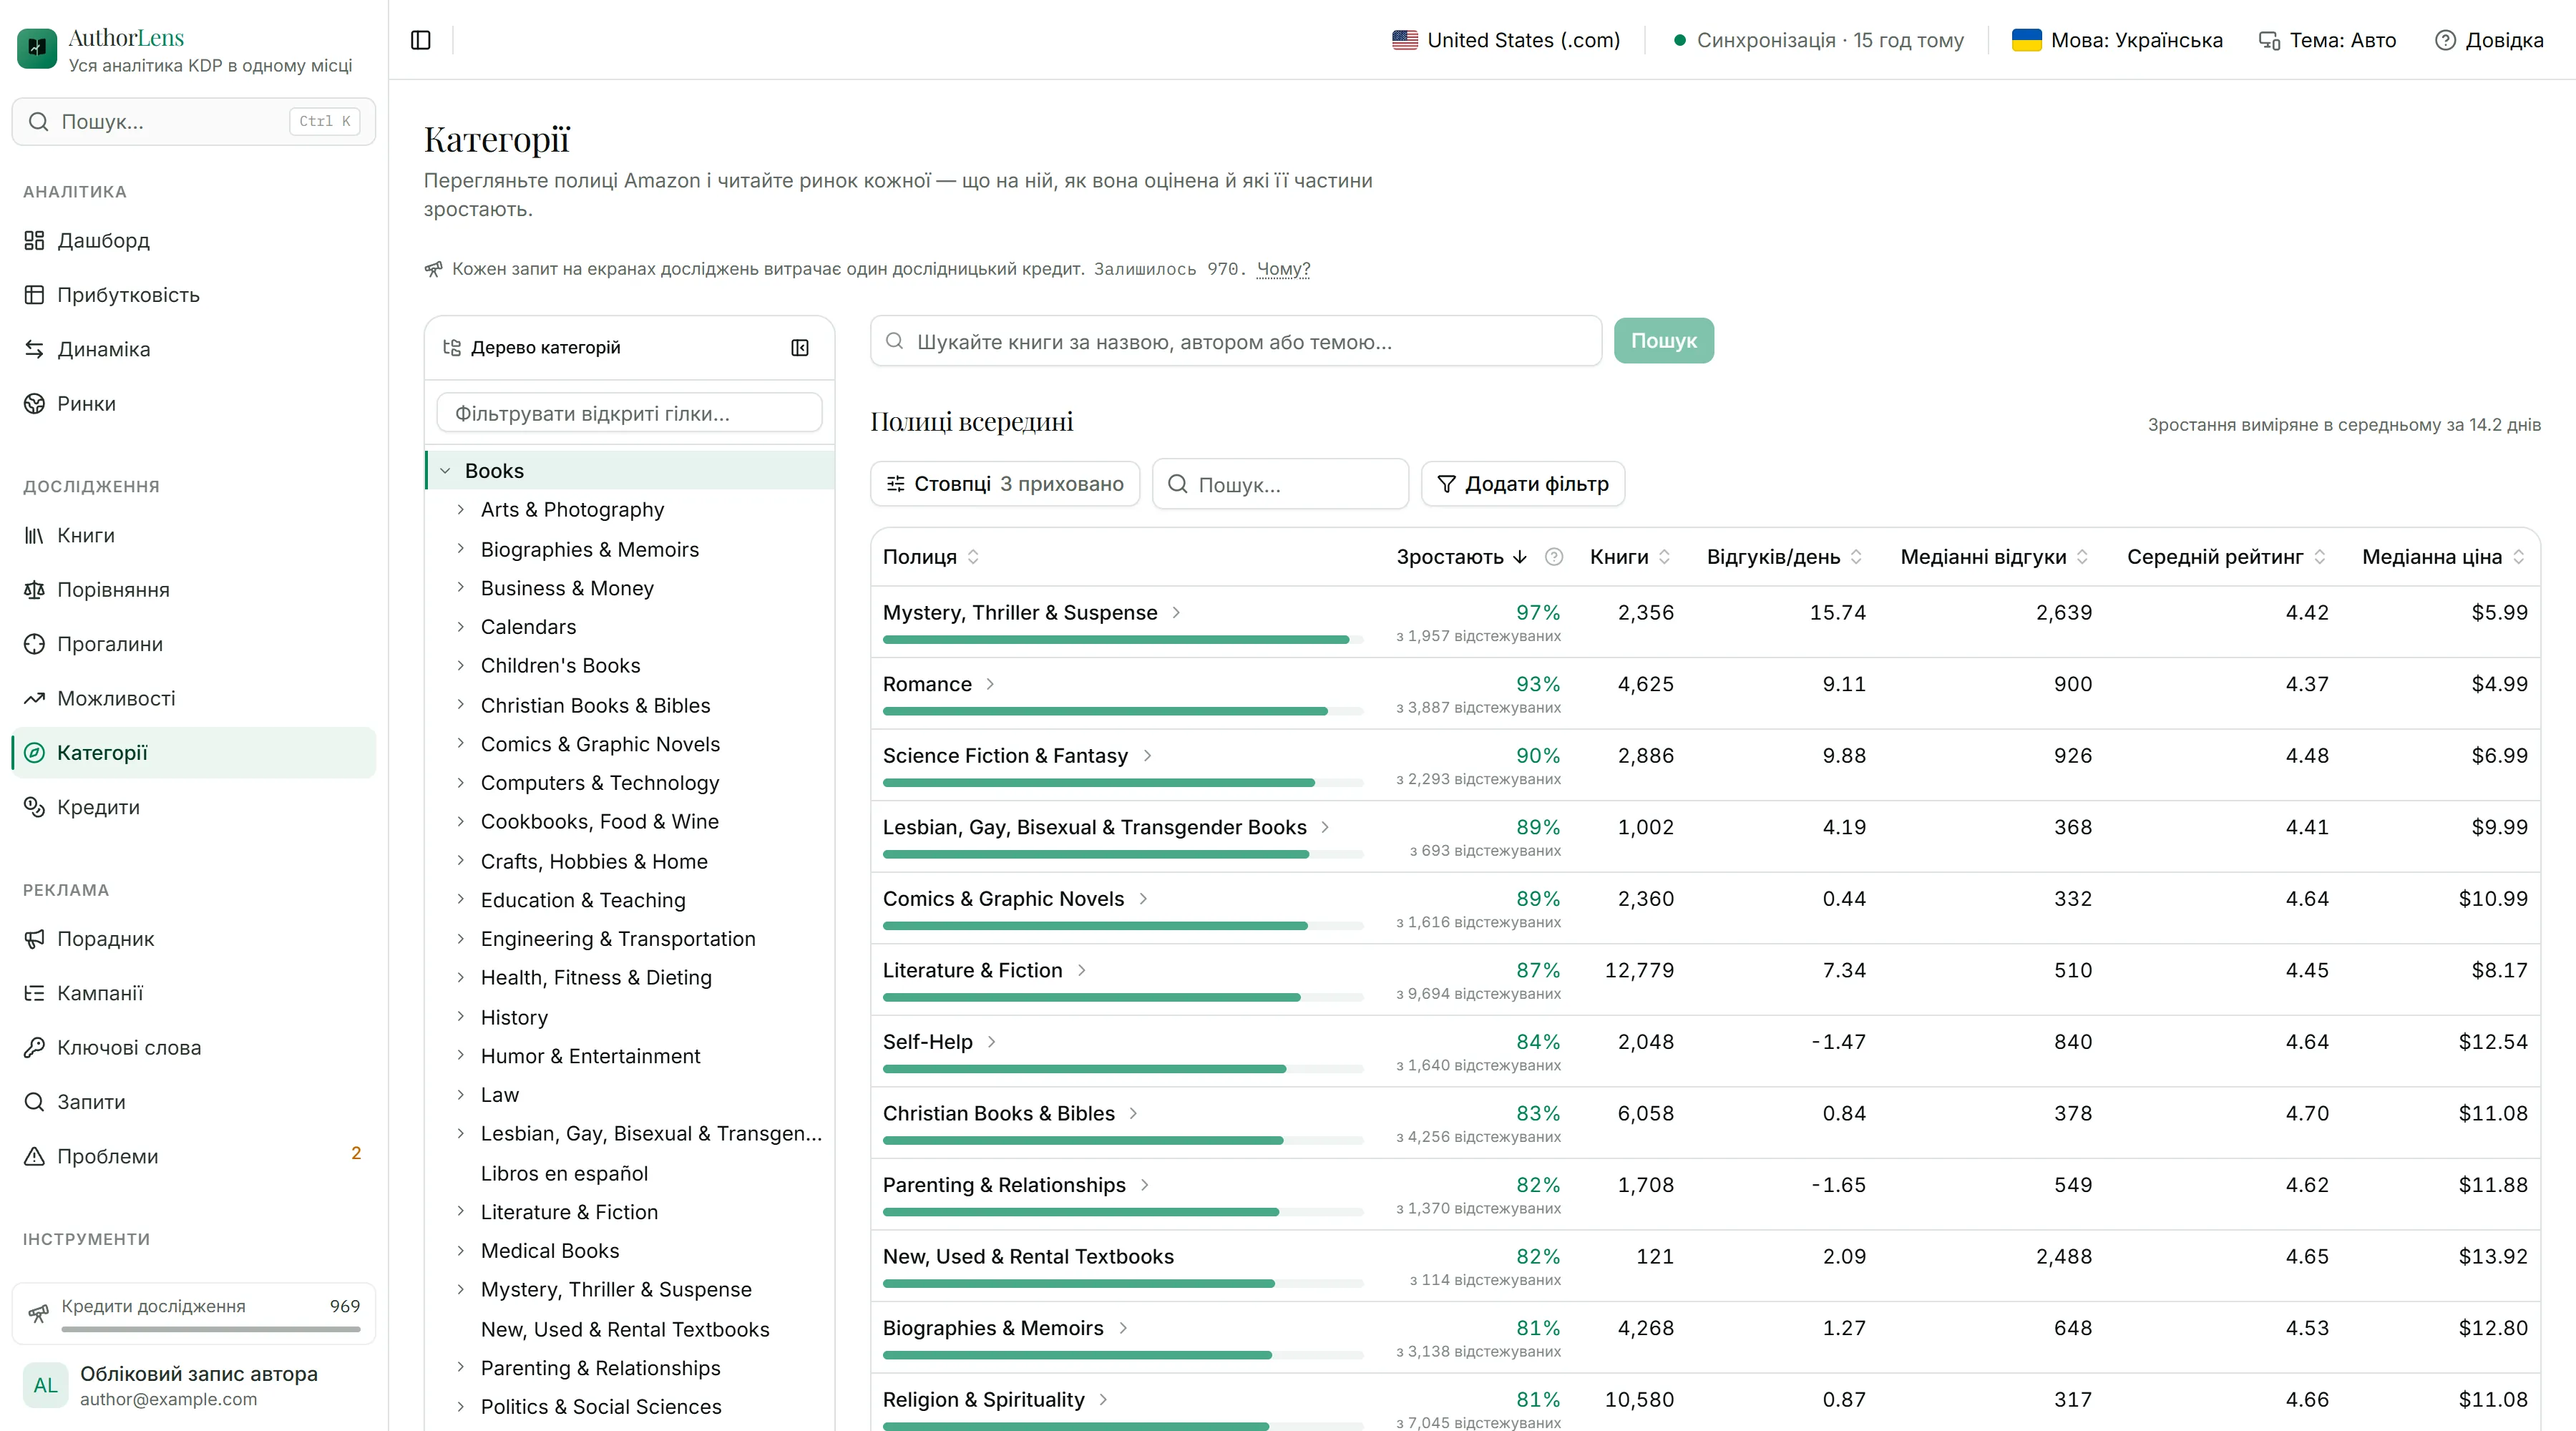2576x1431 pixels.
Task: Click the Чому? link
Action: point(1283,269)
